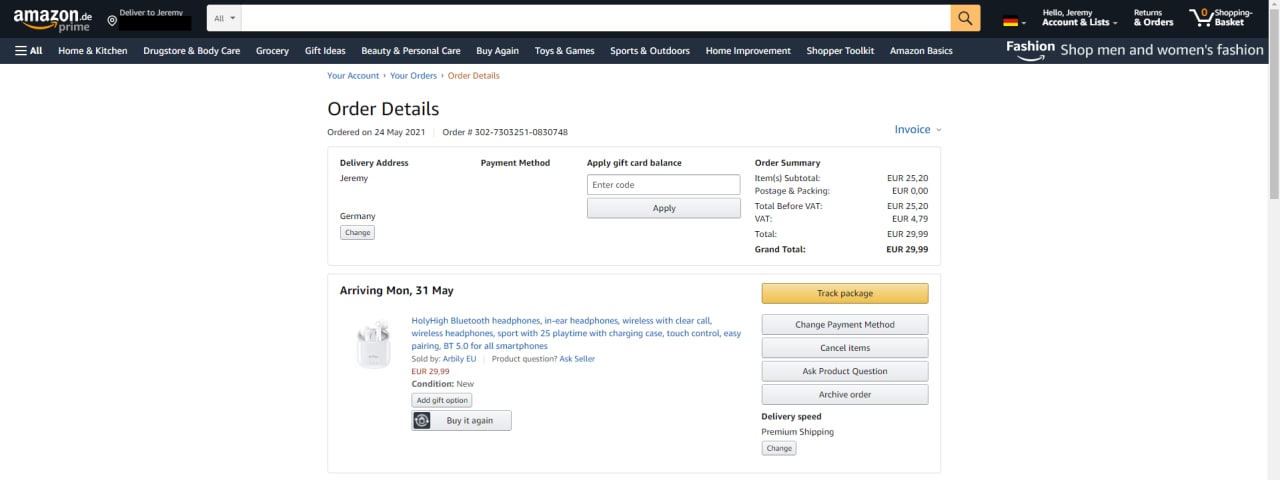1280x480 pixels.
Task: Click the orange search magnifier button
Action: [965, 18]
